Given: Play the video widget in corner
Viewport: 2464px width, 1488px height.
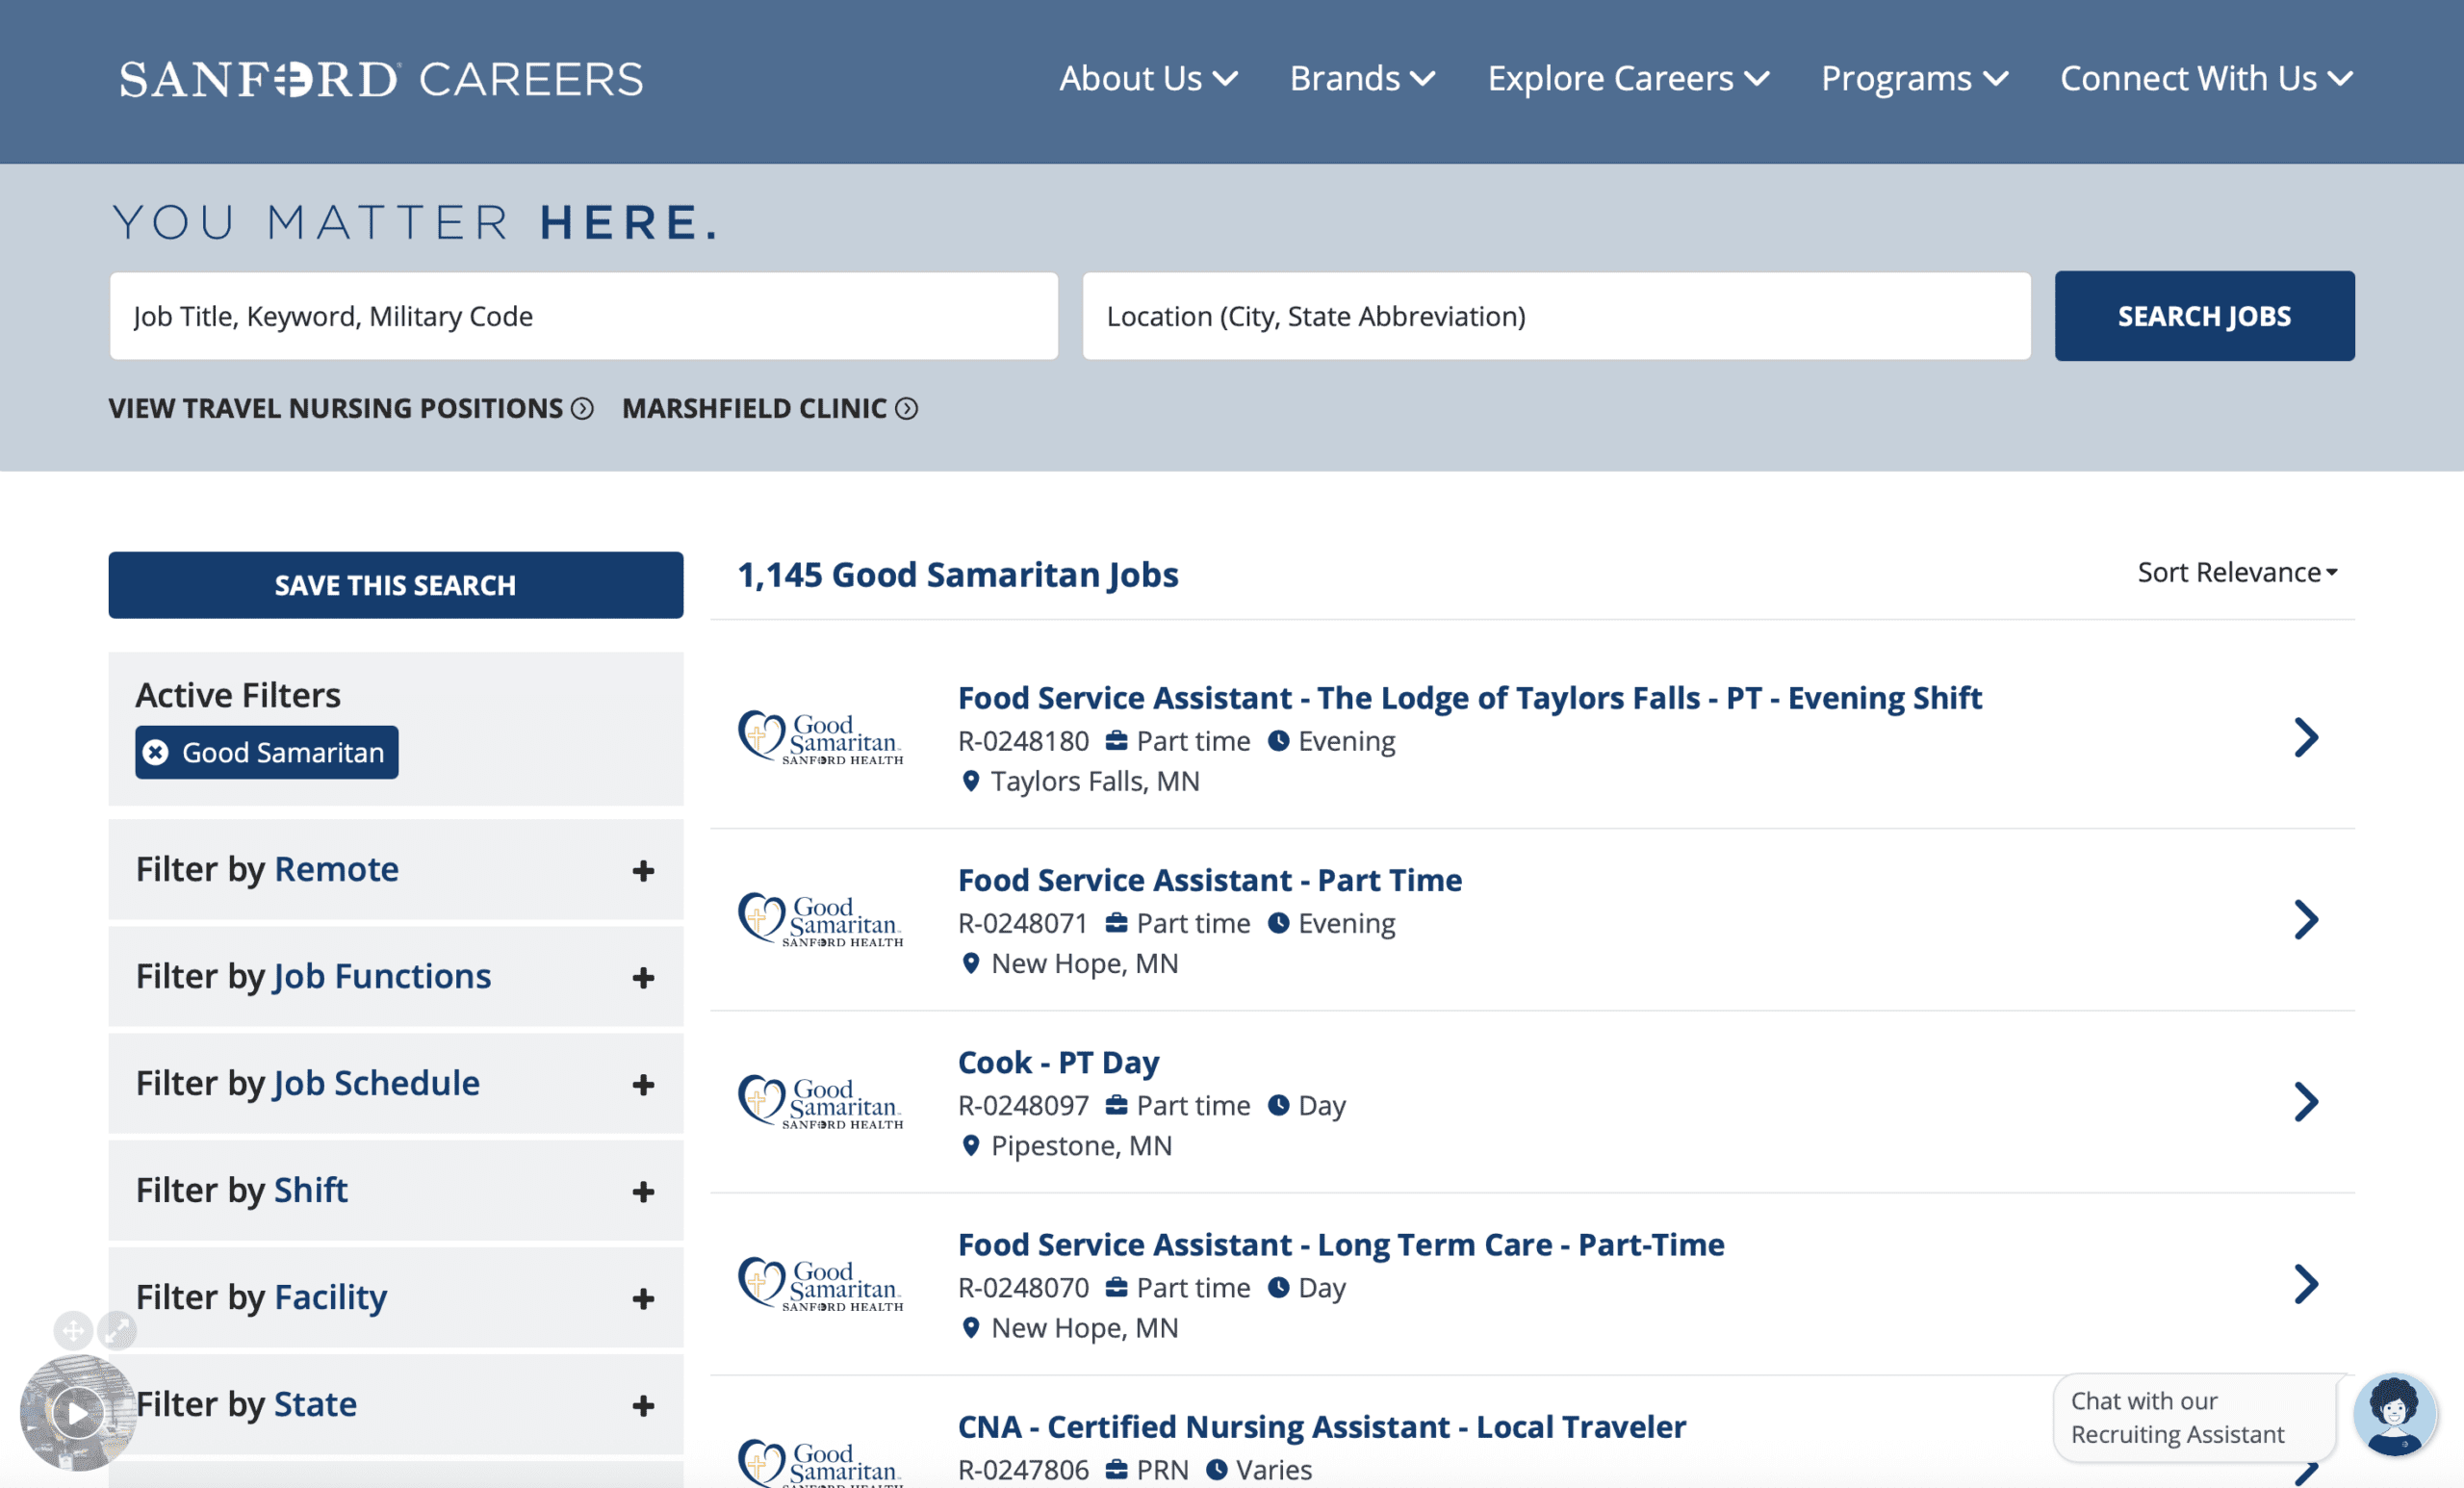Looking at the screenshot, I should tap(77, 1412).
